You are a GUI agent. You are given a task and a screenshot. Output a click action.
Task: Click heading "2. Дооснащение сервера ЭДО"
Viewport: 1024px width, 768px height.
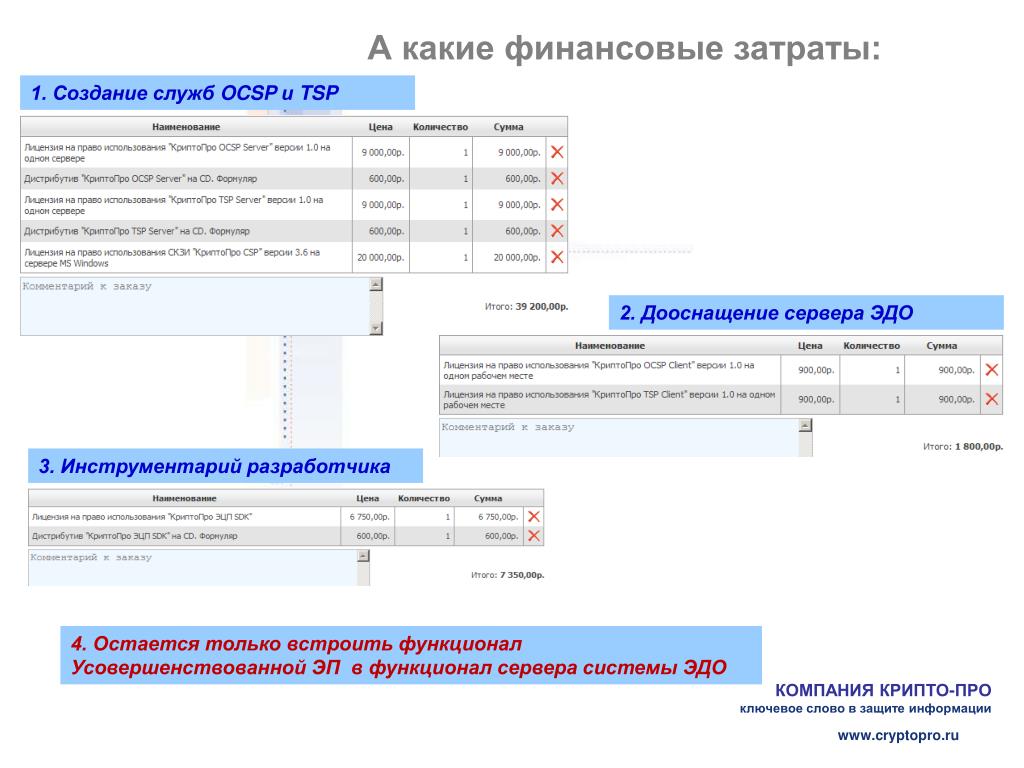pos(766,313)
